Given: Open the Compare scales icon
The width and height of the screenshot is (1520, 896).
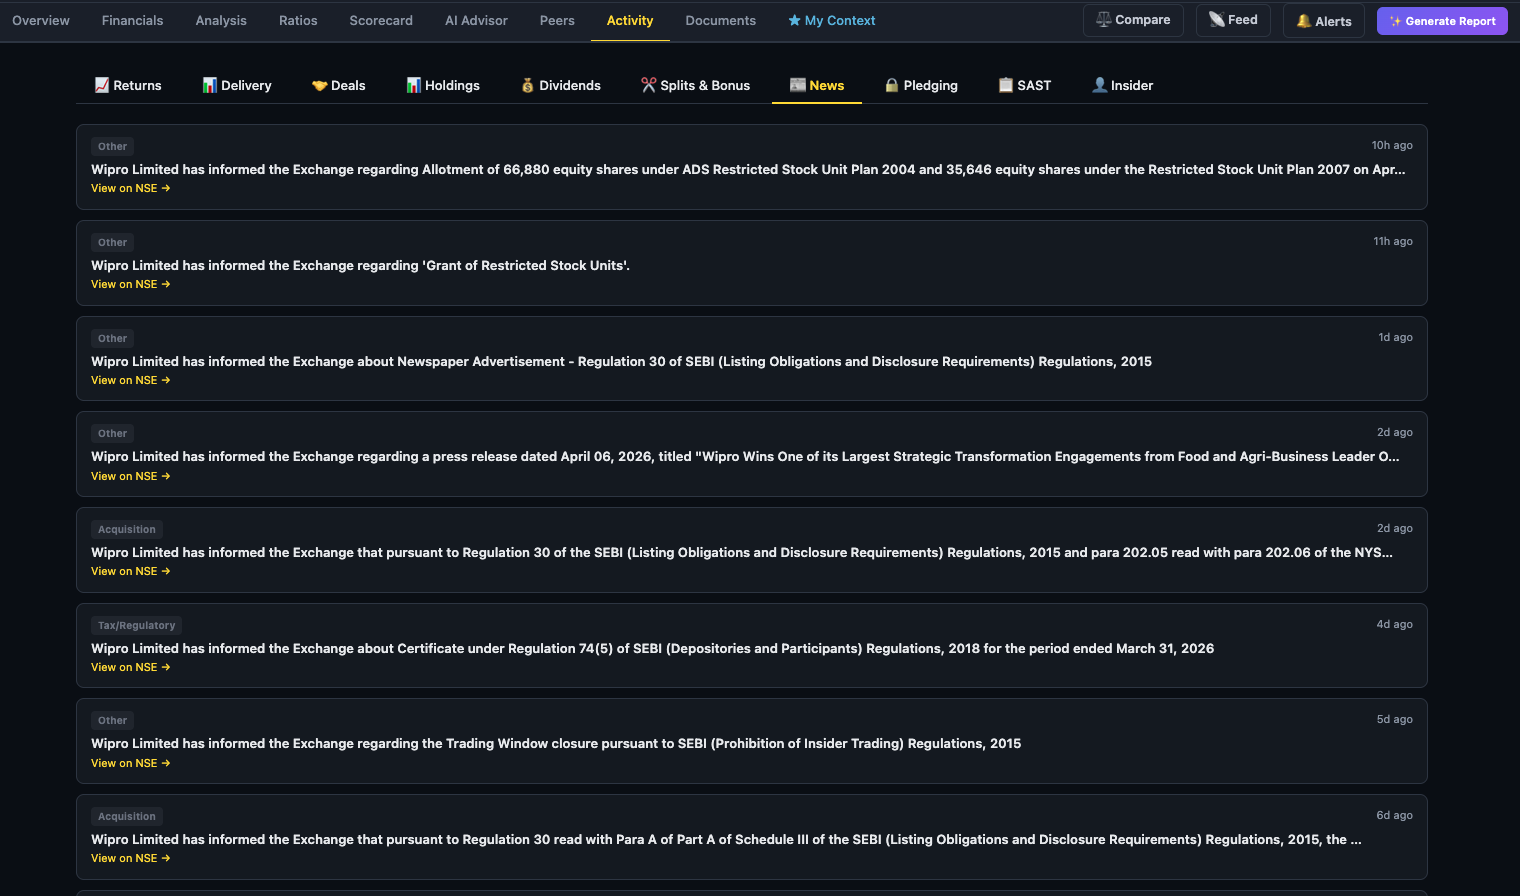Looking at the screenshot, I should 1133,19.
